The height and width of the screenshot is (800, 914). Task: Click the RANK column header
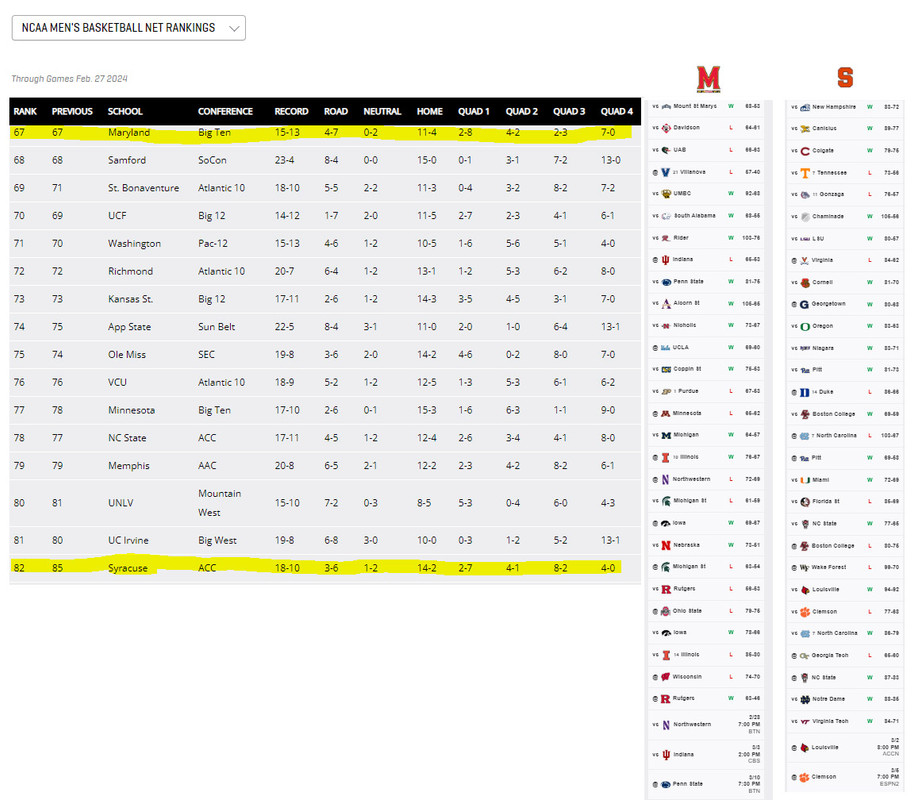coord(25,111)
